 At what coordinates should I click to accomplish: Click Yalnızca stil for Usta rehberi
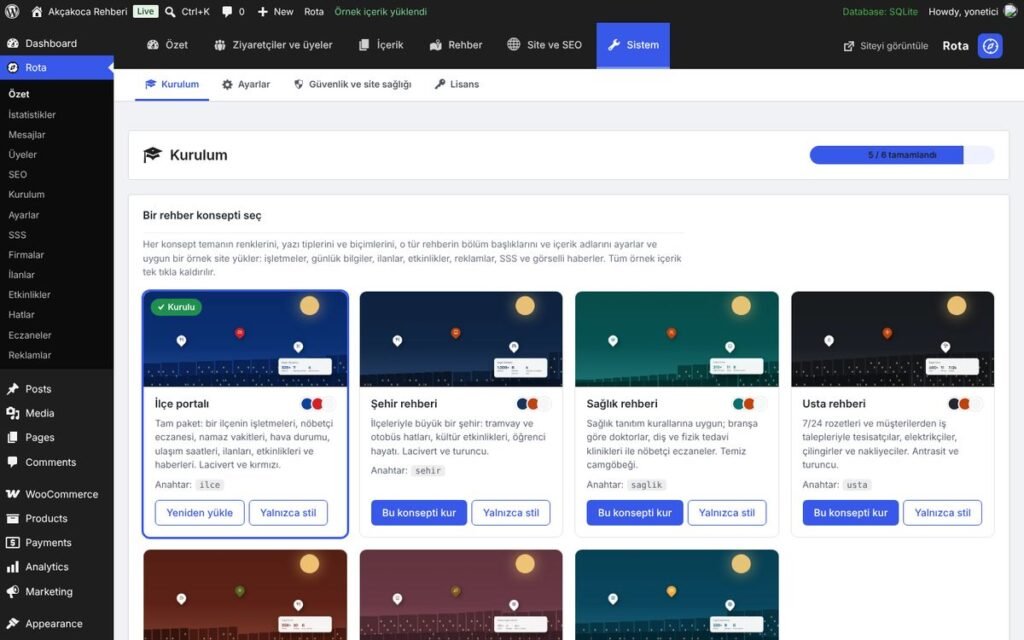(942, 513)
